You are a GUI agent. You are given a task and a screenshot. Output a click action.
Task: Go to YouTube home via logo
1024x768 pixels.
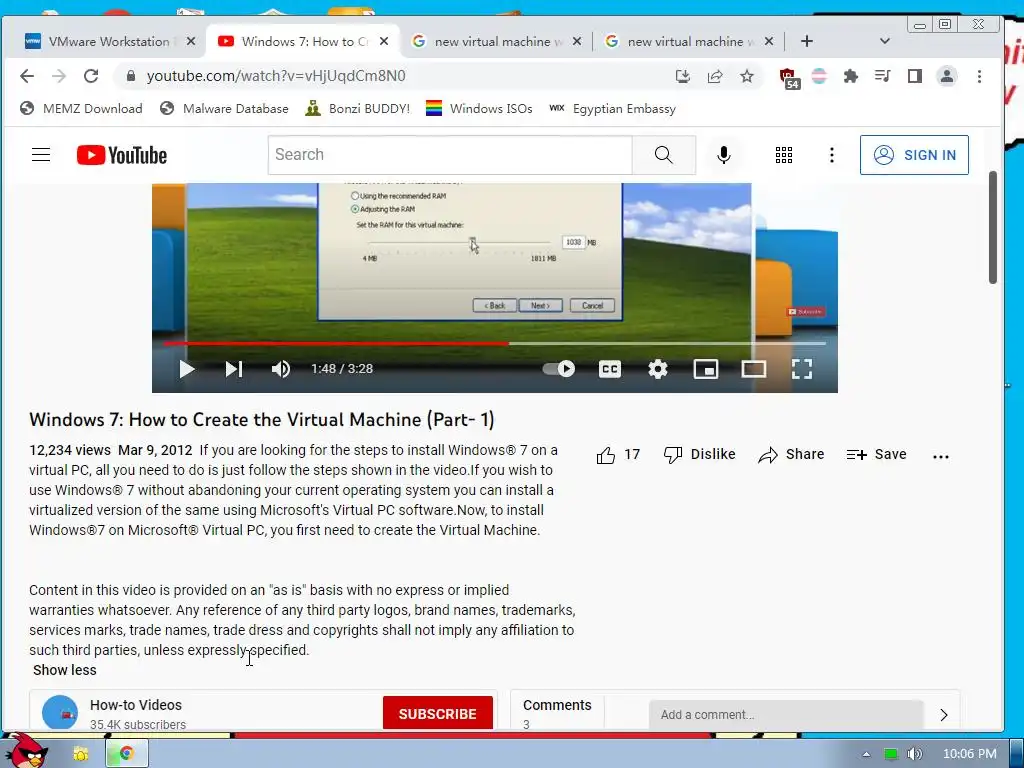(x=122, y=155)
